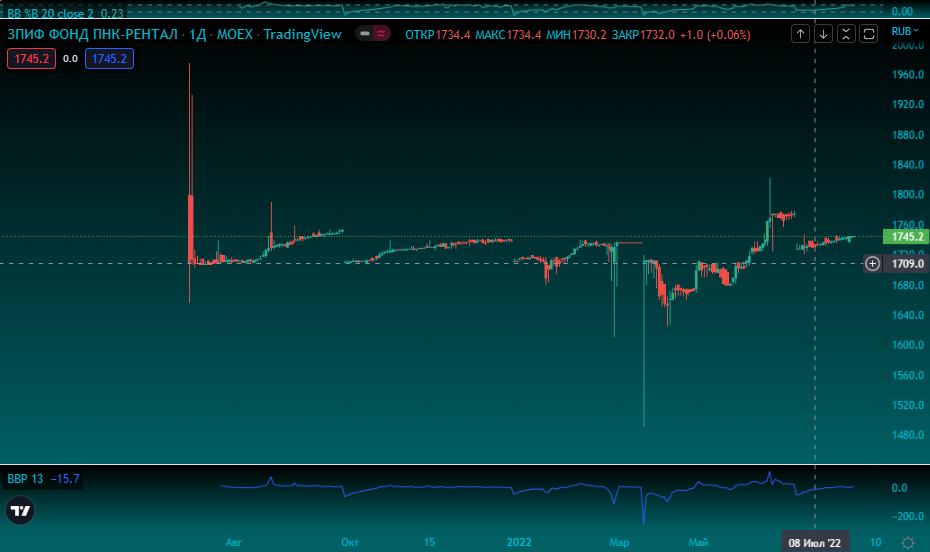Click the 2022 label on time axis
Screen dimensions: 930x552
point(519,542)
